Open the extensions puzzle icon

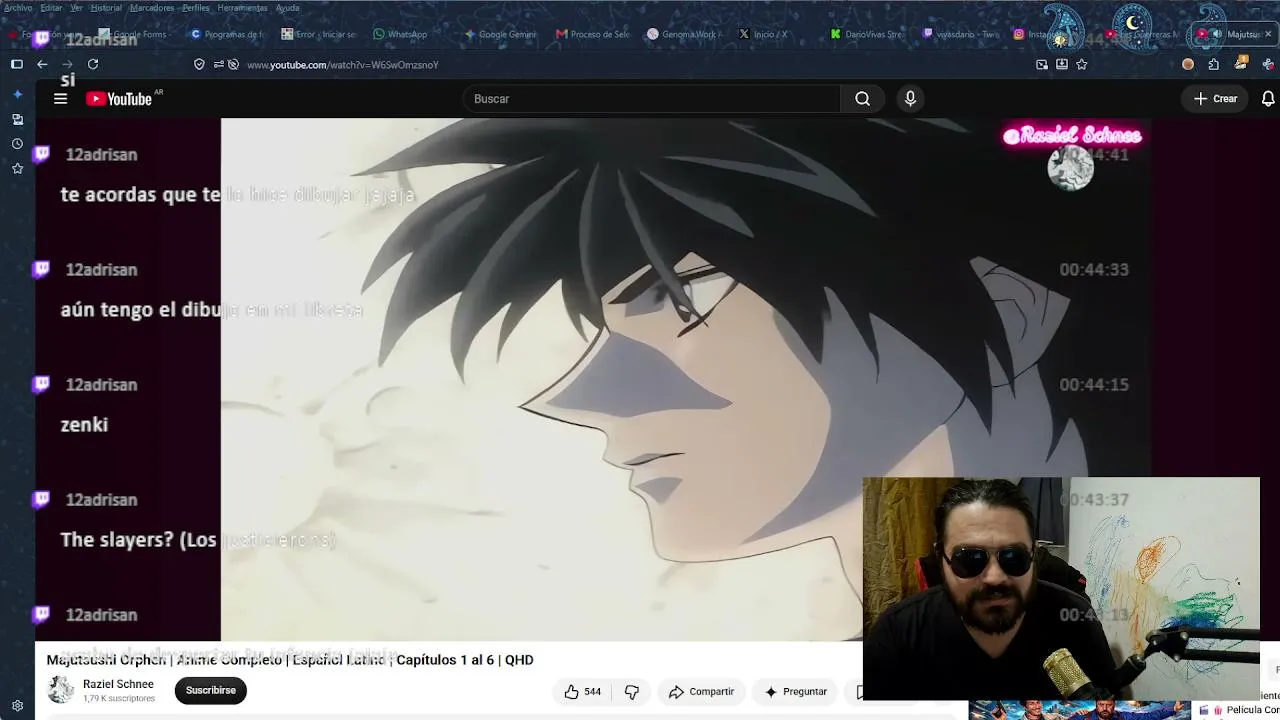tap(1213, 64)
